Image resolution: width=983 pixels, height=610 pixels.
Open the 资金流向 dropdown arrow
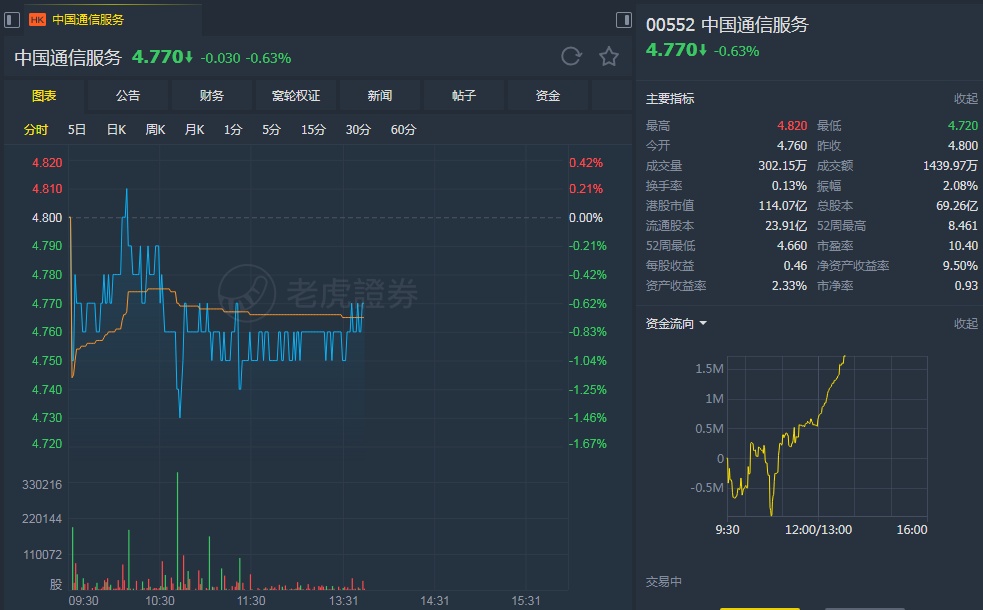[x=703, y=323]
